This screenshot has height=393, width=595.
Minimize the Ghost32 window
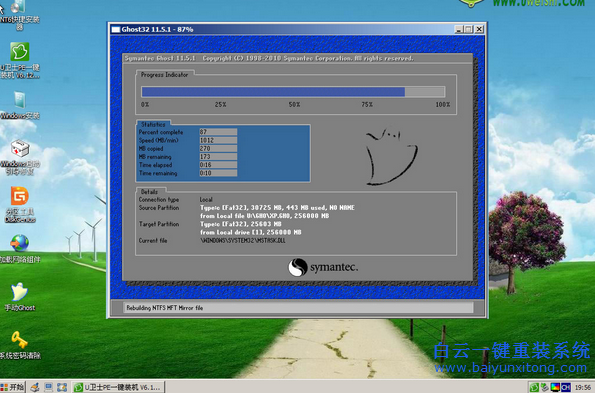[459, 29]
